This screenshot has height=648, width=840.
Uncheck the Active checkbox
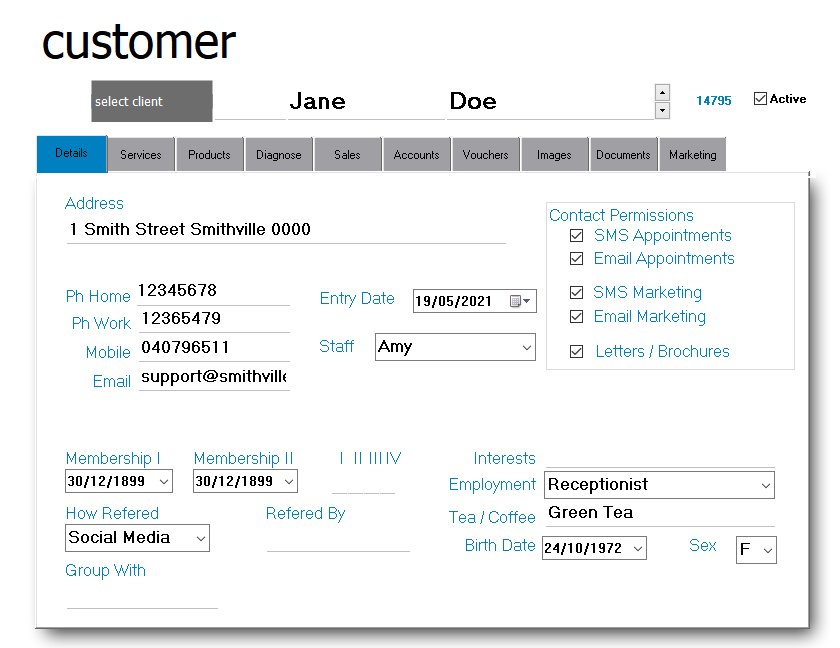(x=760, y=99)
